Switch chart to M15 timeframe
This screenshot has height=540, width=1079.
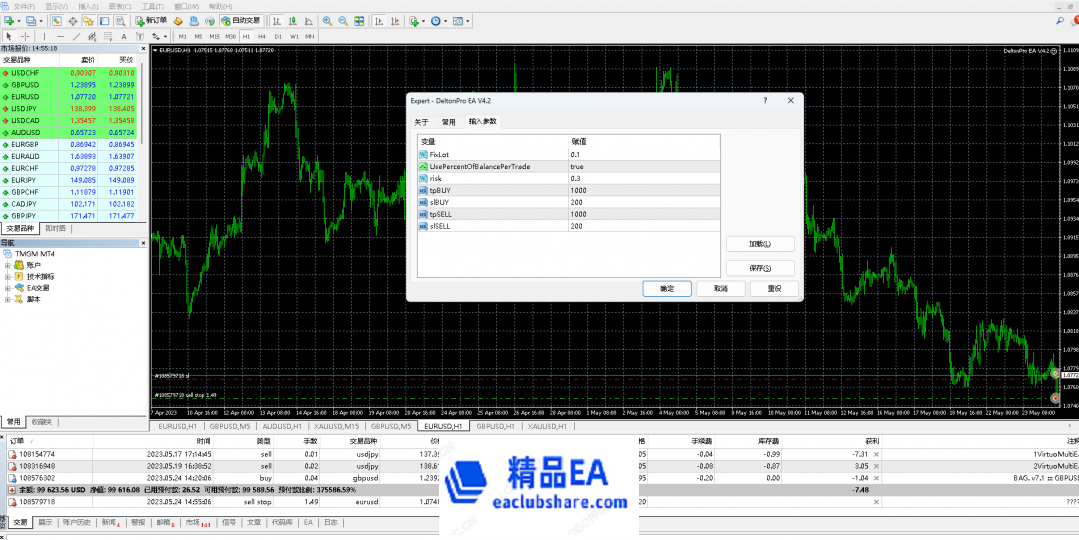click(x=214, y=36)
